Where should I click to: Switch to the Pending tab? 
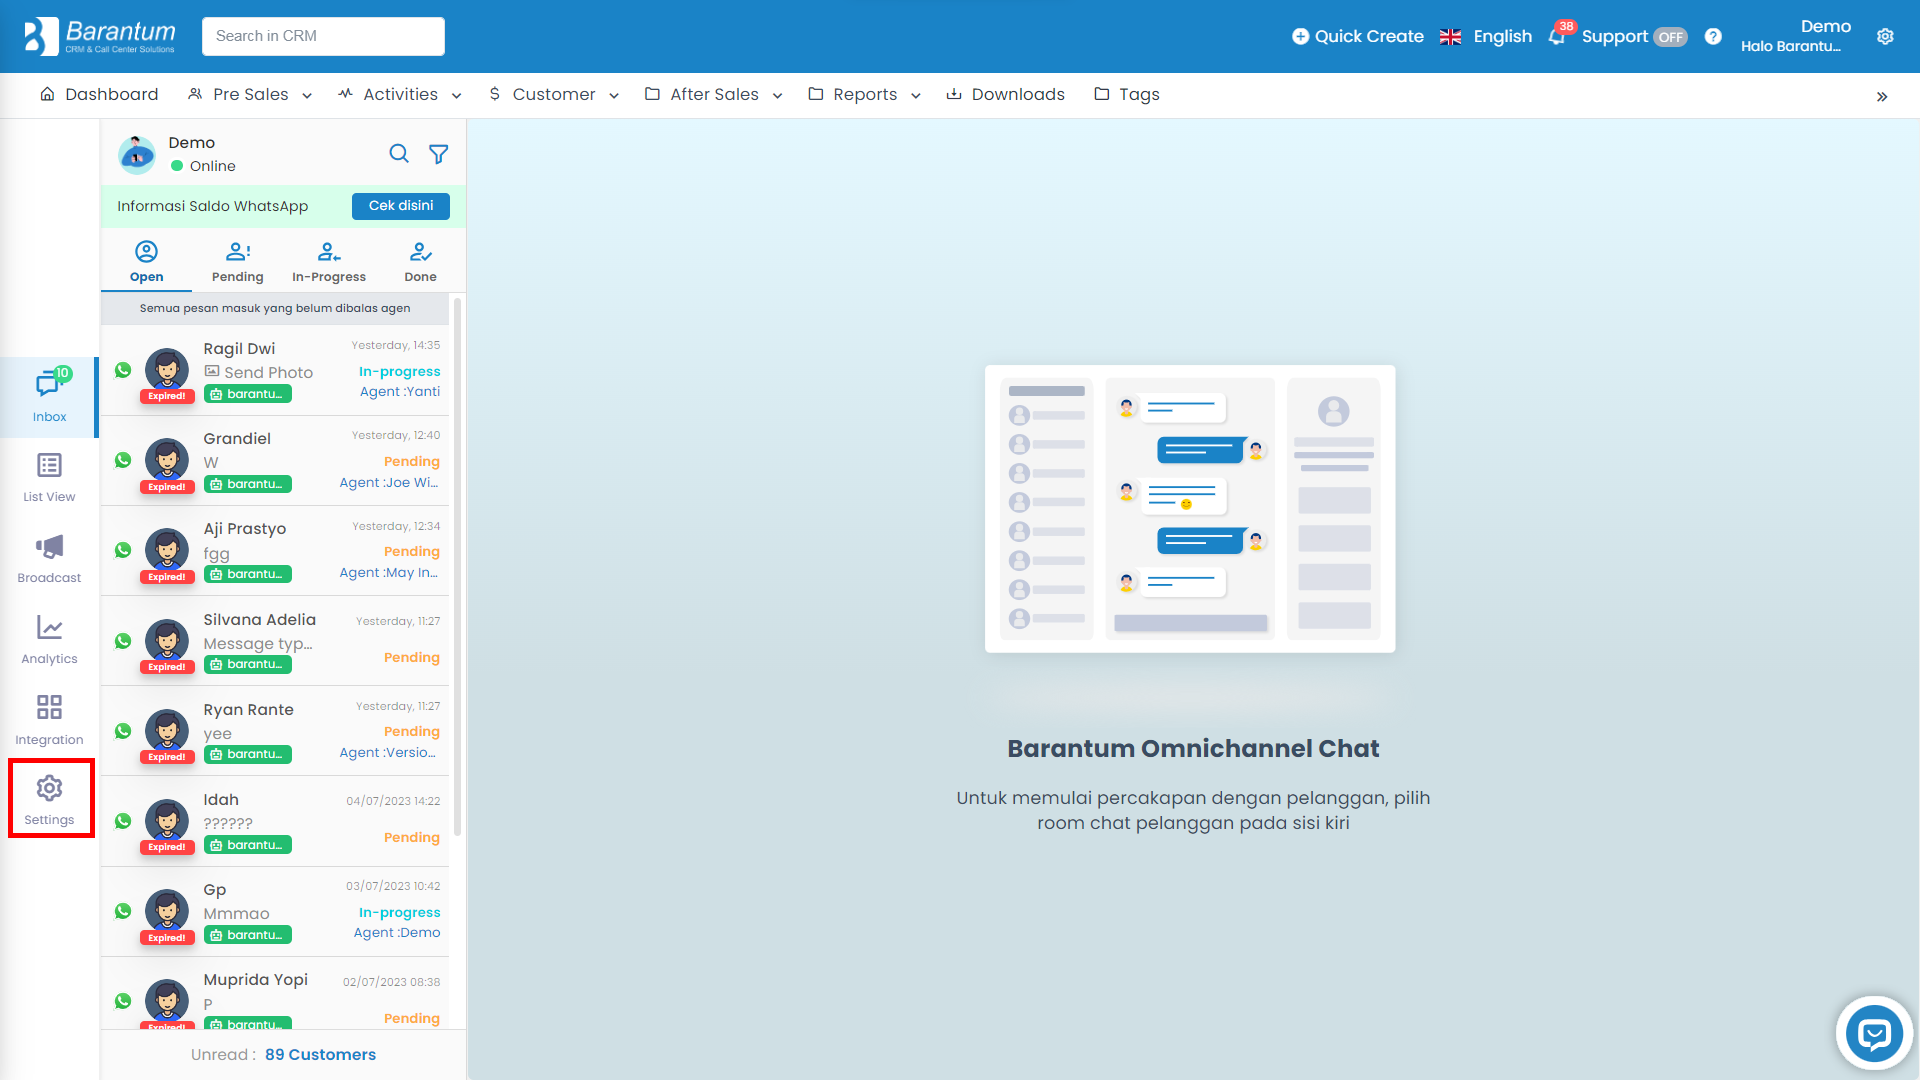(238, 262)
